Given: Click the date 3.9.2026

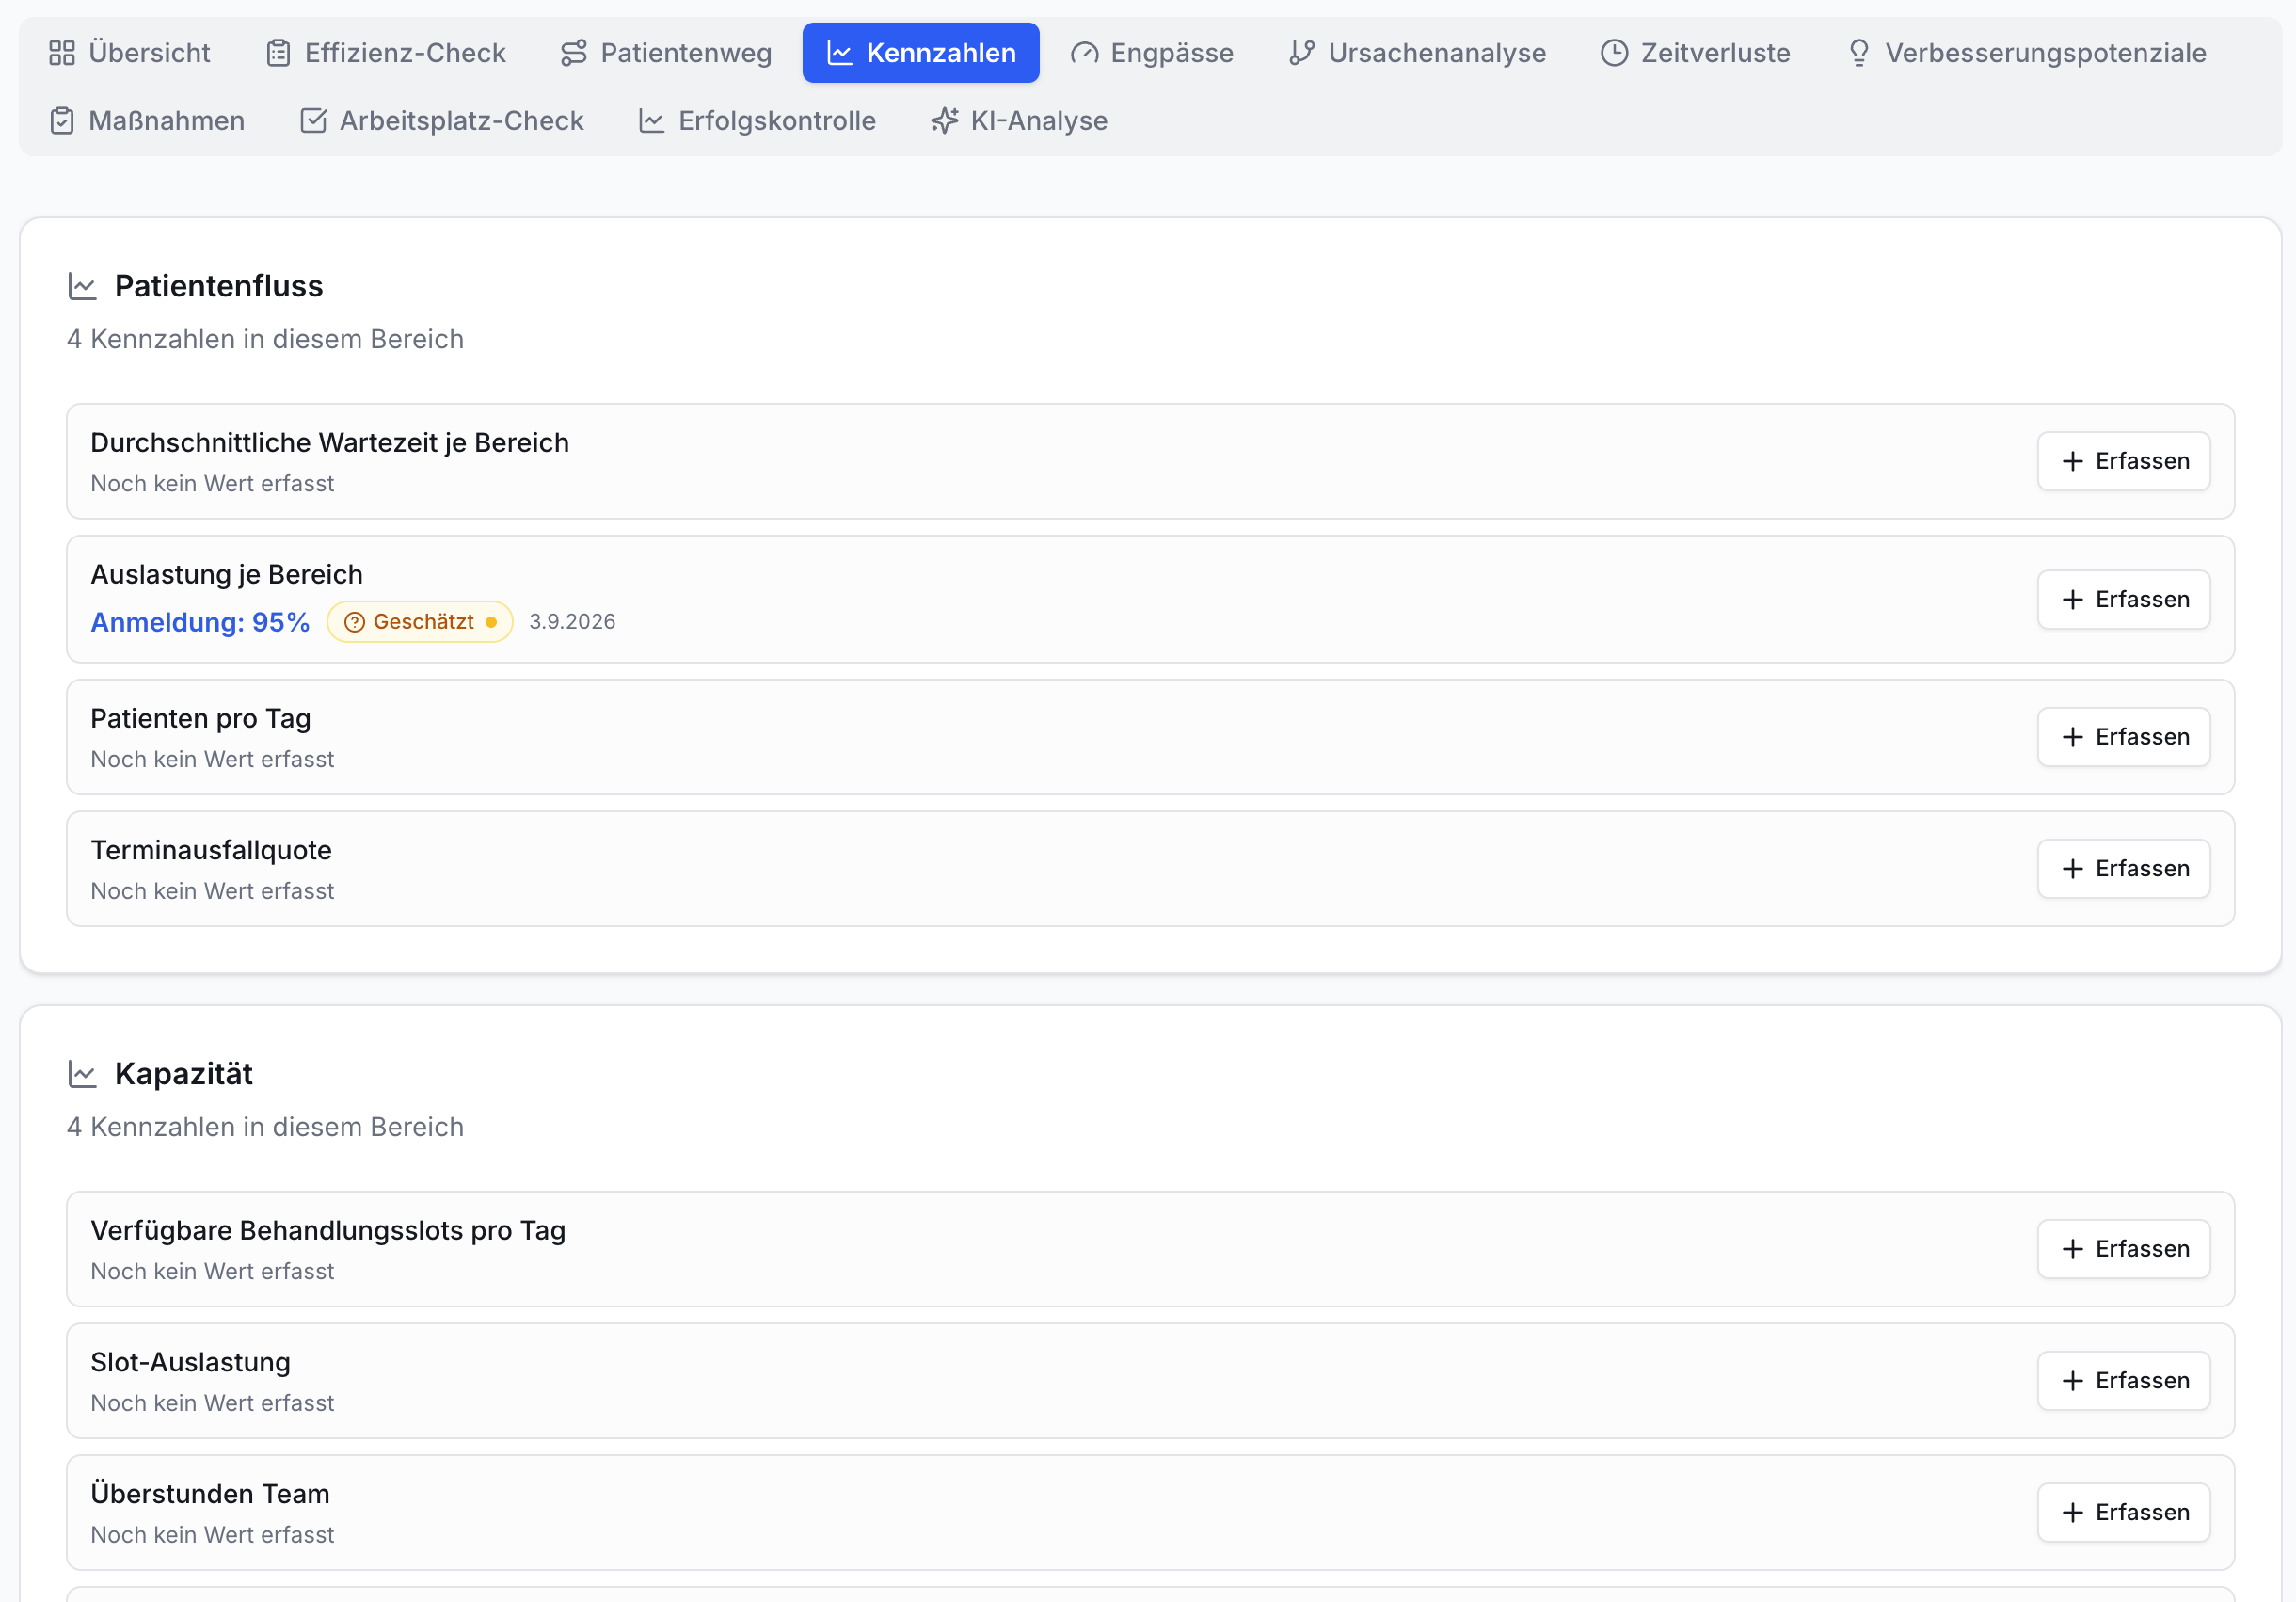Looking at the screenshot, I should click(x=572, y=622).
